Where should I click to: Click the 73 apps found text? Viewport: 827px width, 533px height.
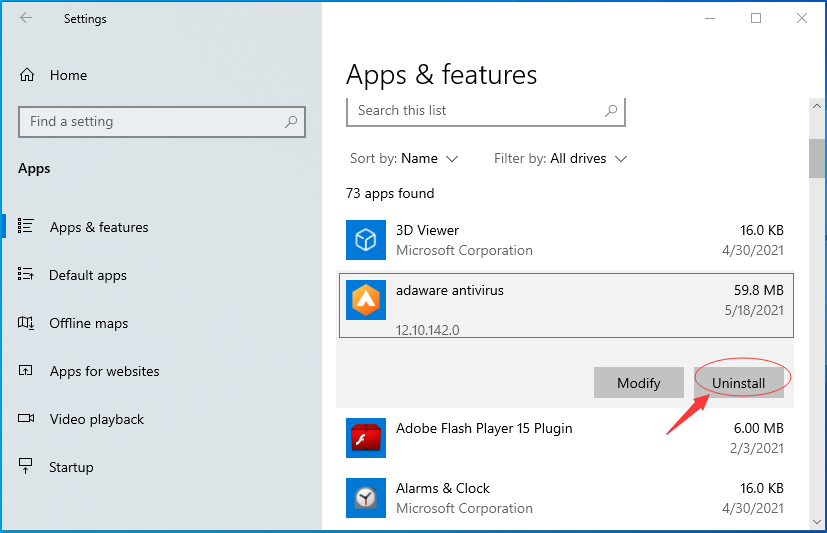390,193
